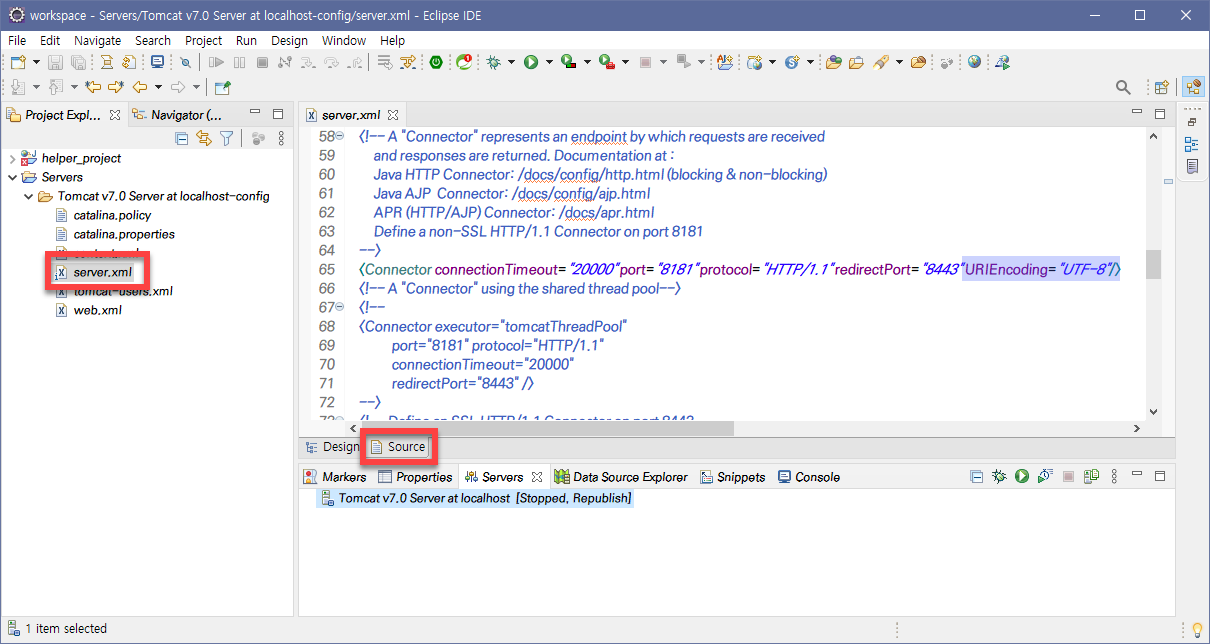
Task: Click the green Spring Boot power icon
Action: click(436, 62)
